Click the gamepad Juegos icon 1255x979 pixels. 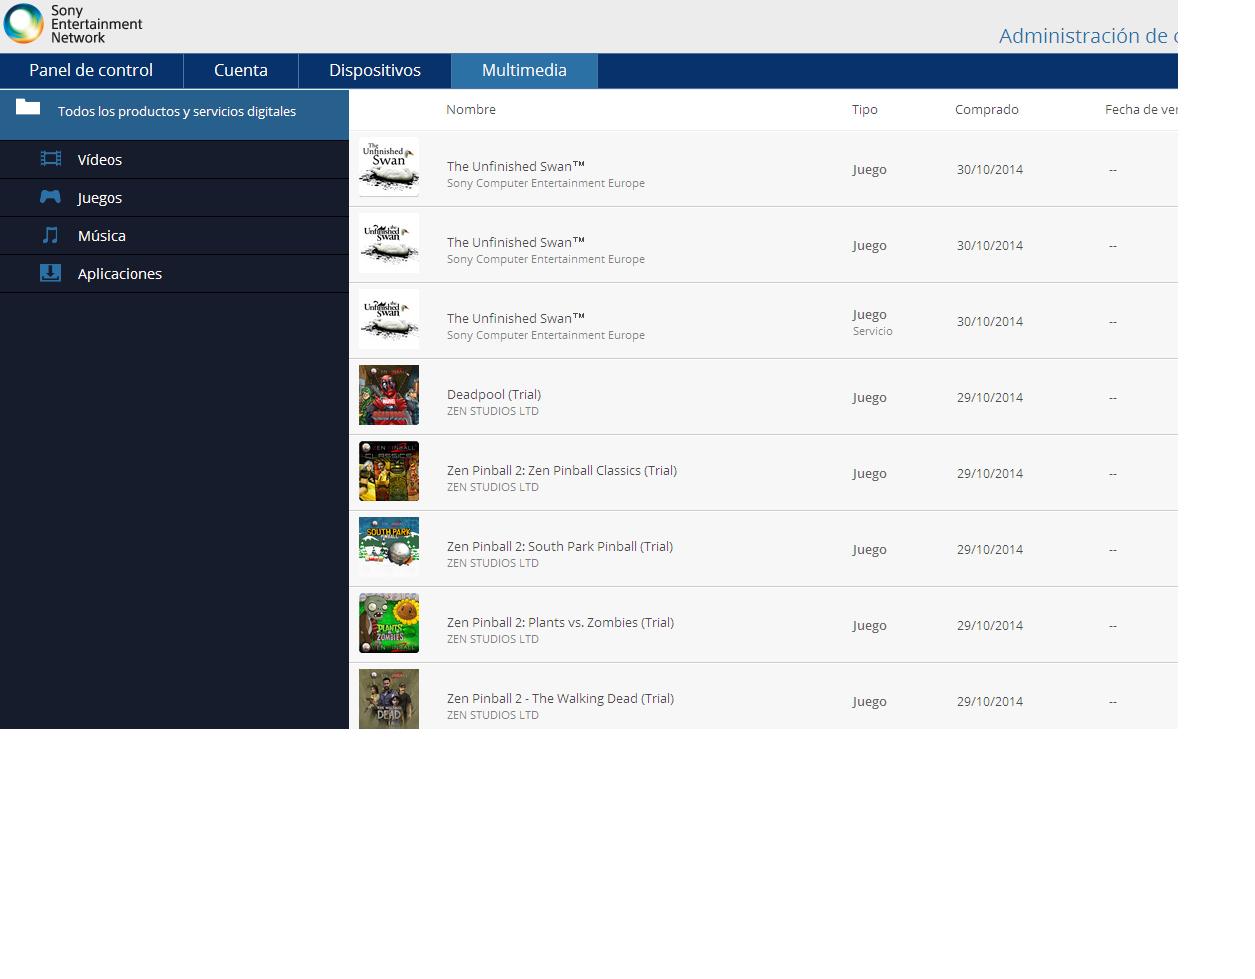(50, 197)
